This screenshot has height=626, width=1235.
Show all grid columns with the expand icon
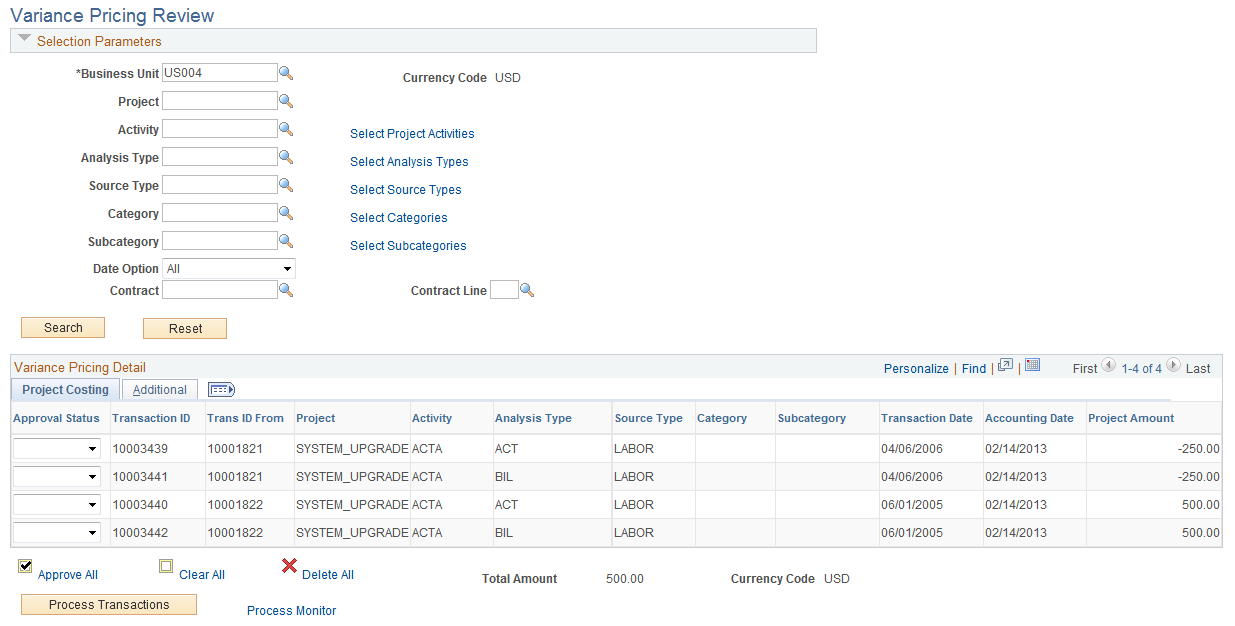point(221,389)
